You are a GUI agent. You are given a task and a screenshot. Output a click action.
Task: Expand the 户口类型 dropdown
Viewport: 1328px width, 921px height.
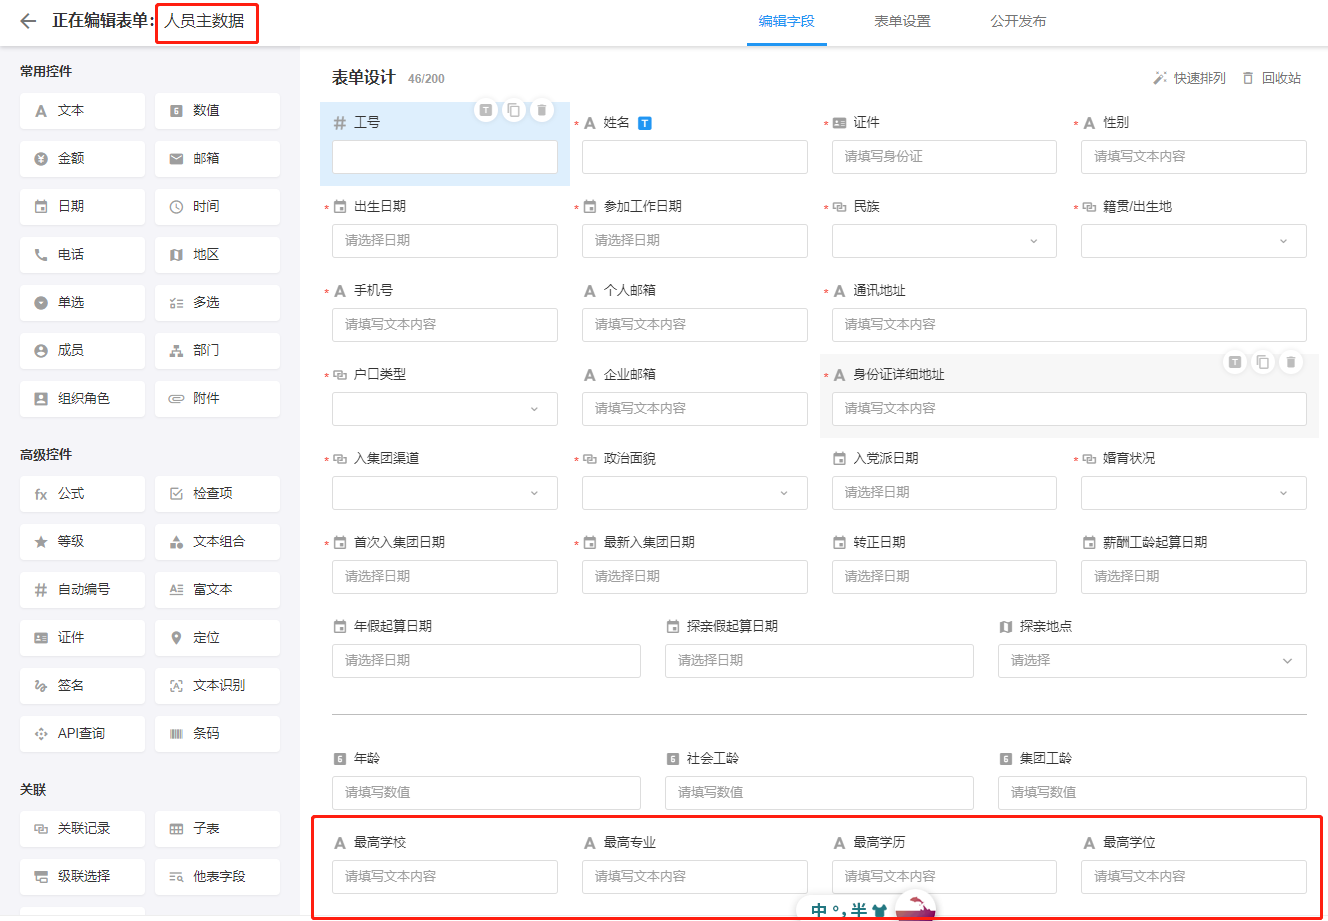click(444, 409)
